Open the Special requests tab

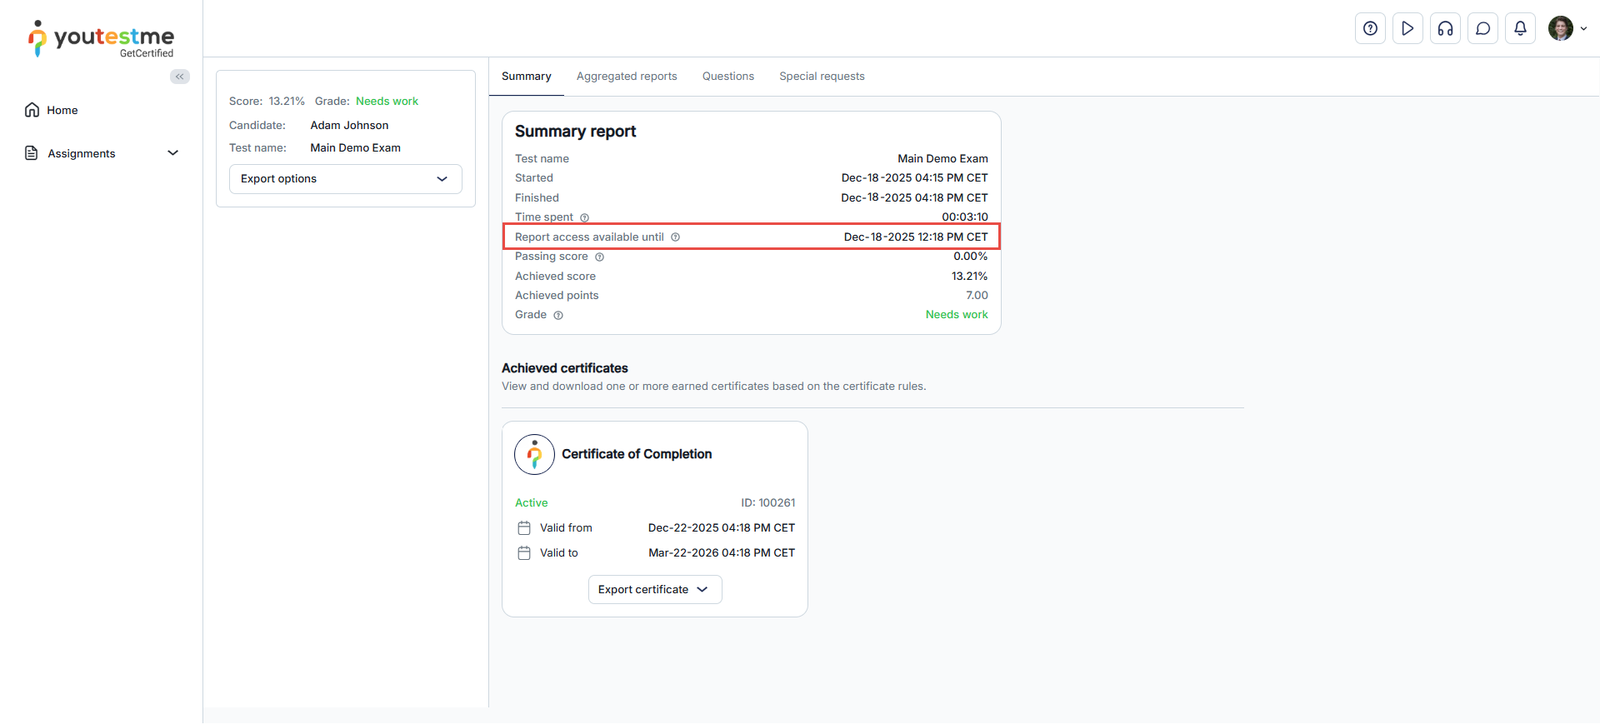coord(821,76)
